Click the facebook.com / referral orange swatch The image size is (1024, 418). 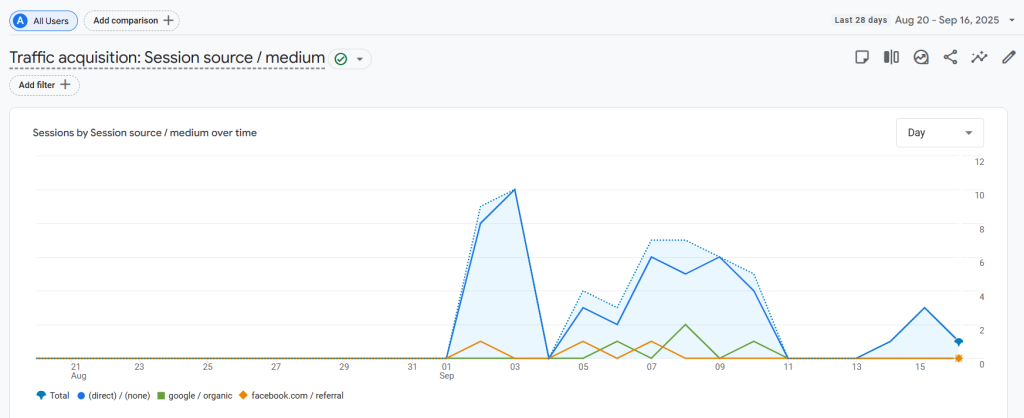click(x=243, y=396)
